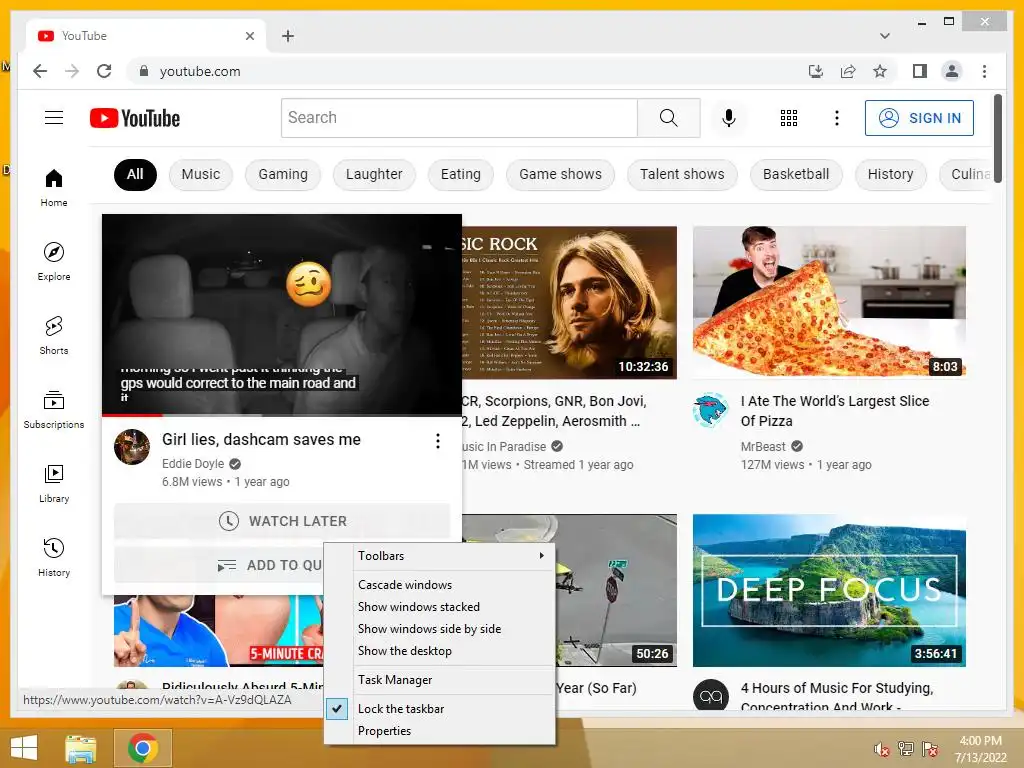
Task: Click the red video preview progress bar
Action: pyautogui.click(x=132, y=415)
